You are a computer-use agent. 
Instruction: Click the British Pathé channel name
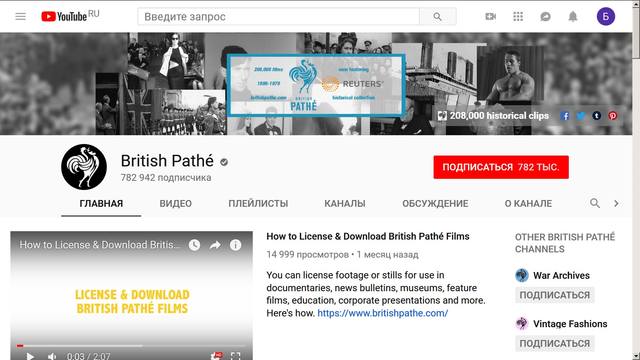click(167, 161)
